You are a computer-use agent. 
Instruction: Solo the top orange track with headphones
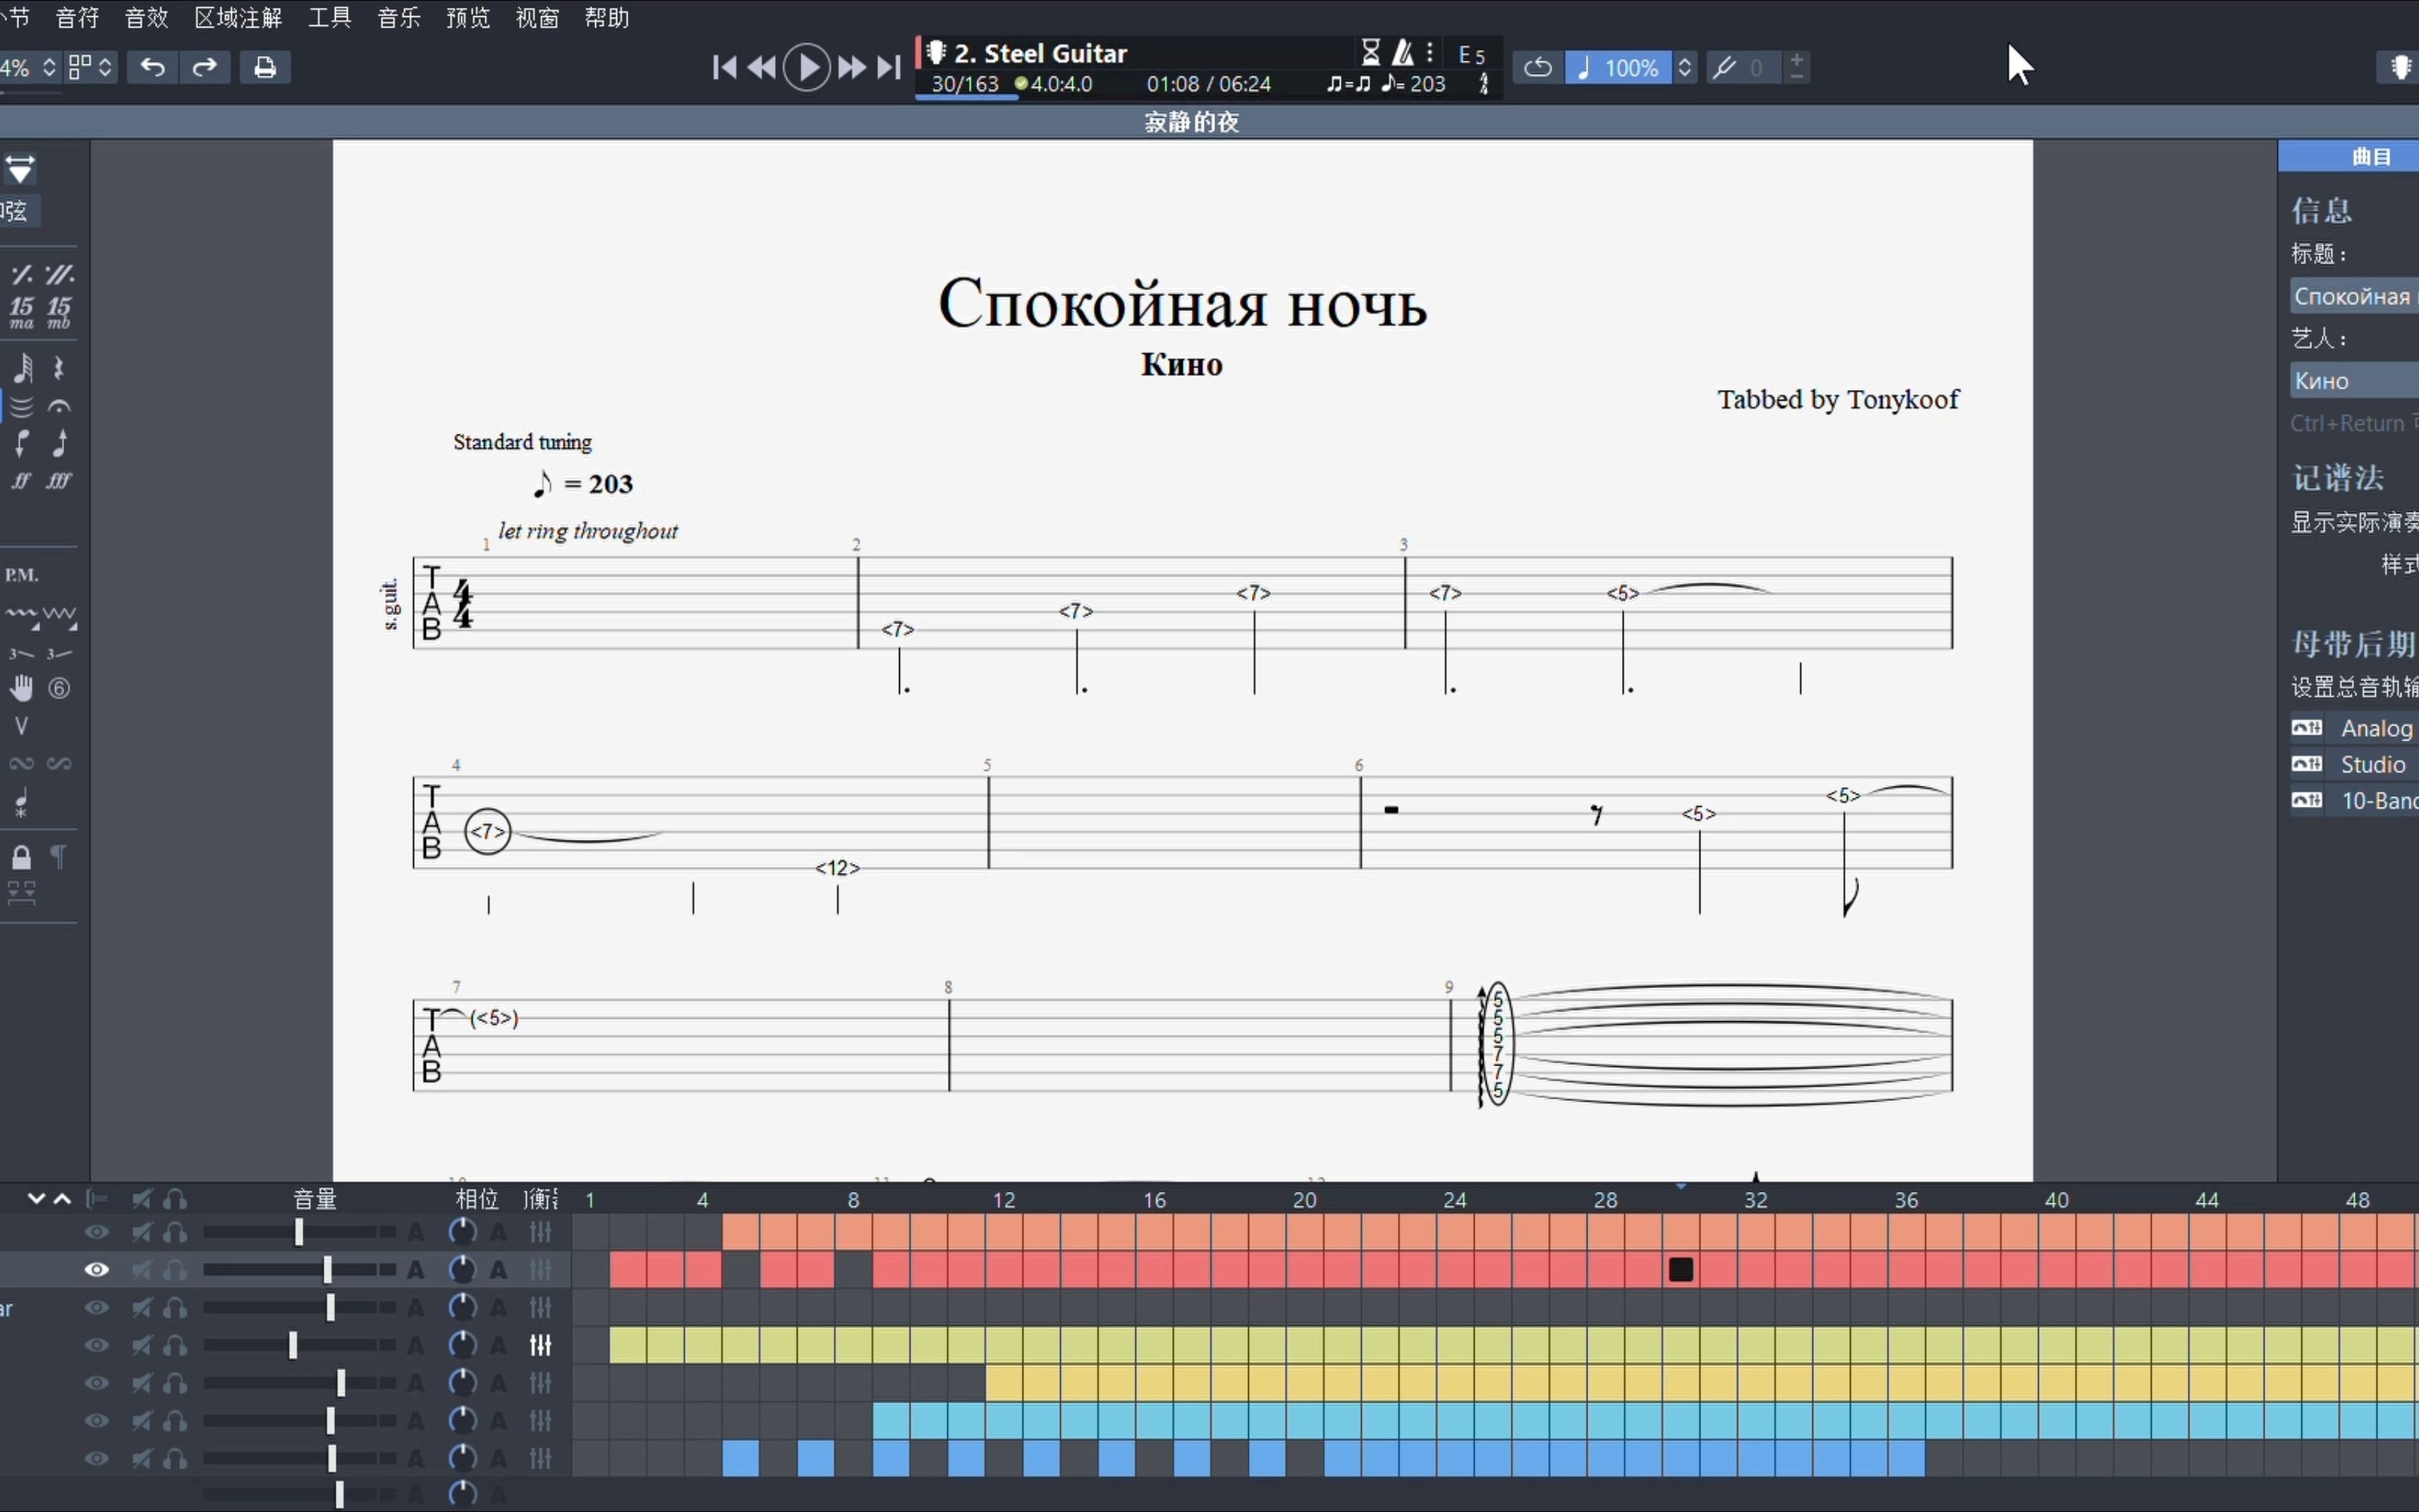tap(175, 1232)
